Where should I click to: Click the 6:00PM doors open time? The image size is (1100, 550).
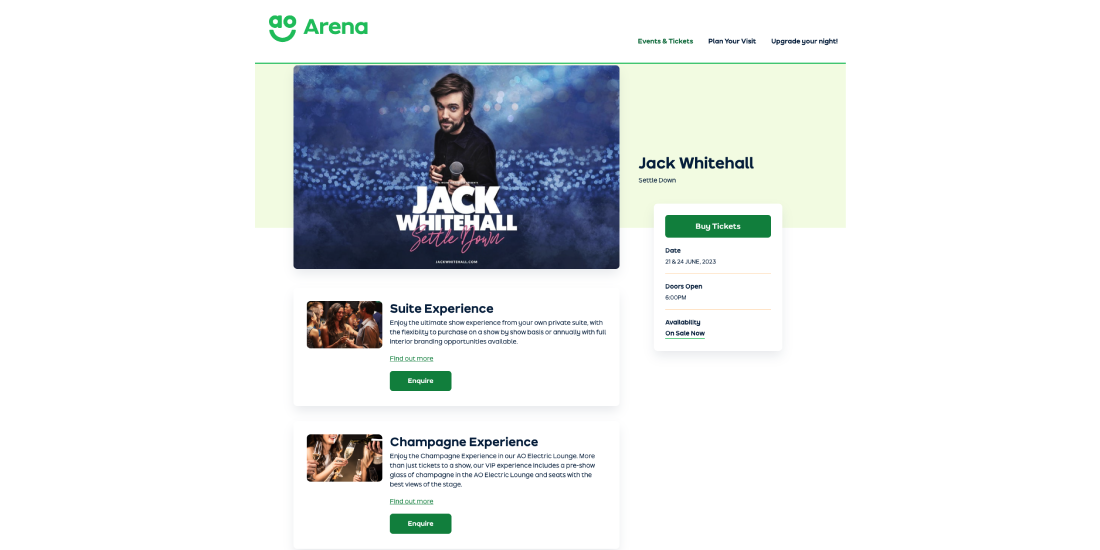(x=676, y=297)
